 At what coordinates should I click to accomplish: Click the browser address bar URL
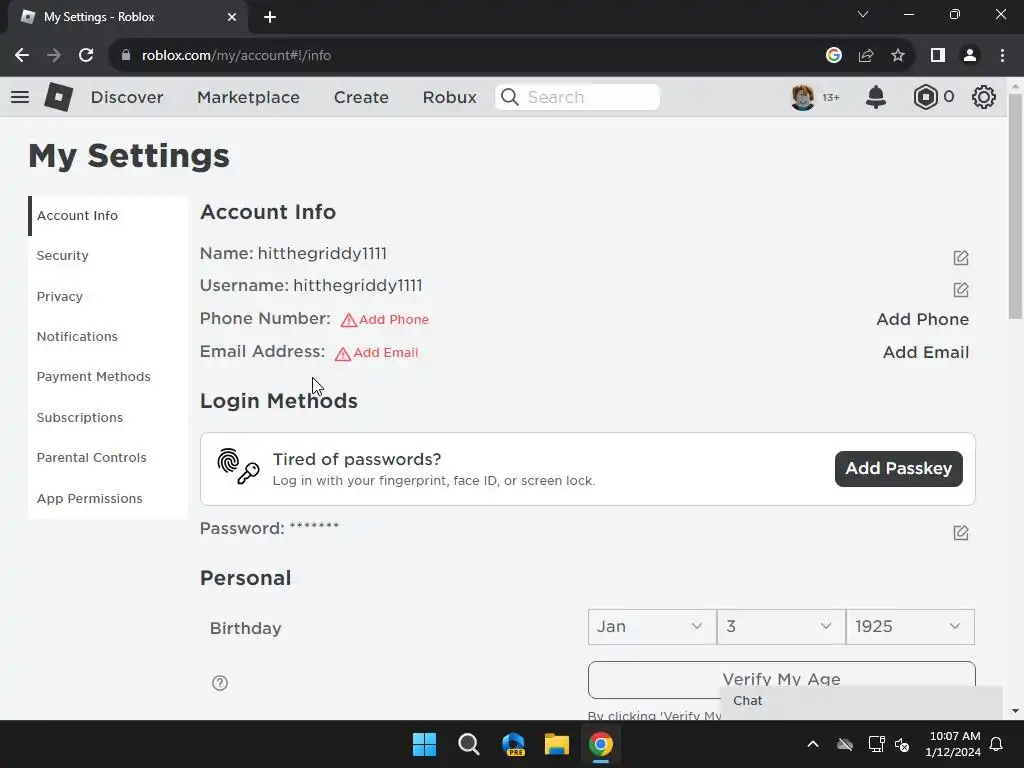pyautogui.click(x=236, y=56)
